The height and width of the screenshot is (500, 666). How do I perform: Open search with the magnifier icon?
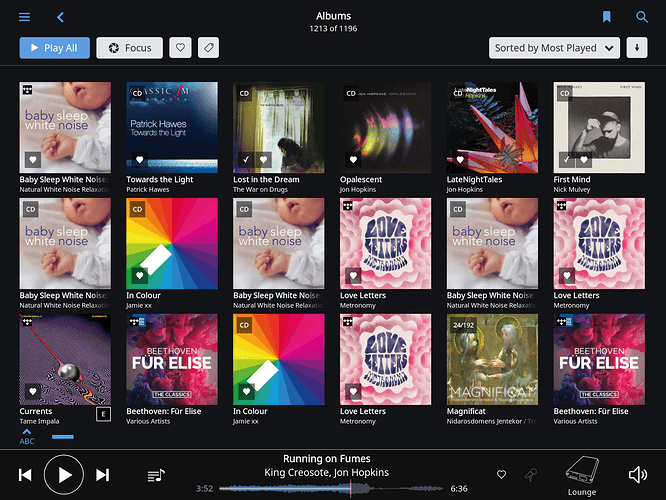pos(641,17)
